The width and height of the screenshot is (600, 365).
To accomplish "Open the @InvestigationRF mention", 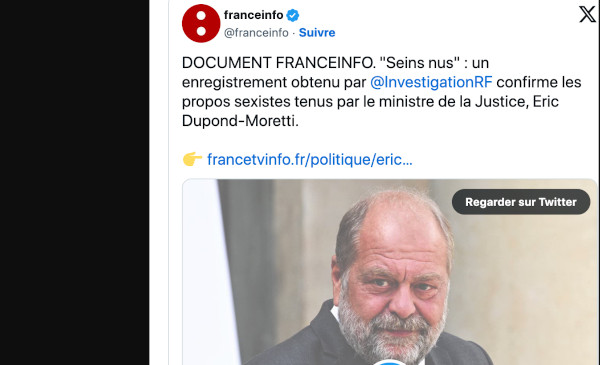I will pyautogui.click(x=431, y=82).
